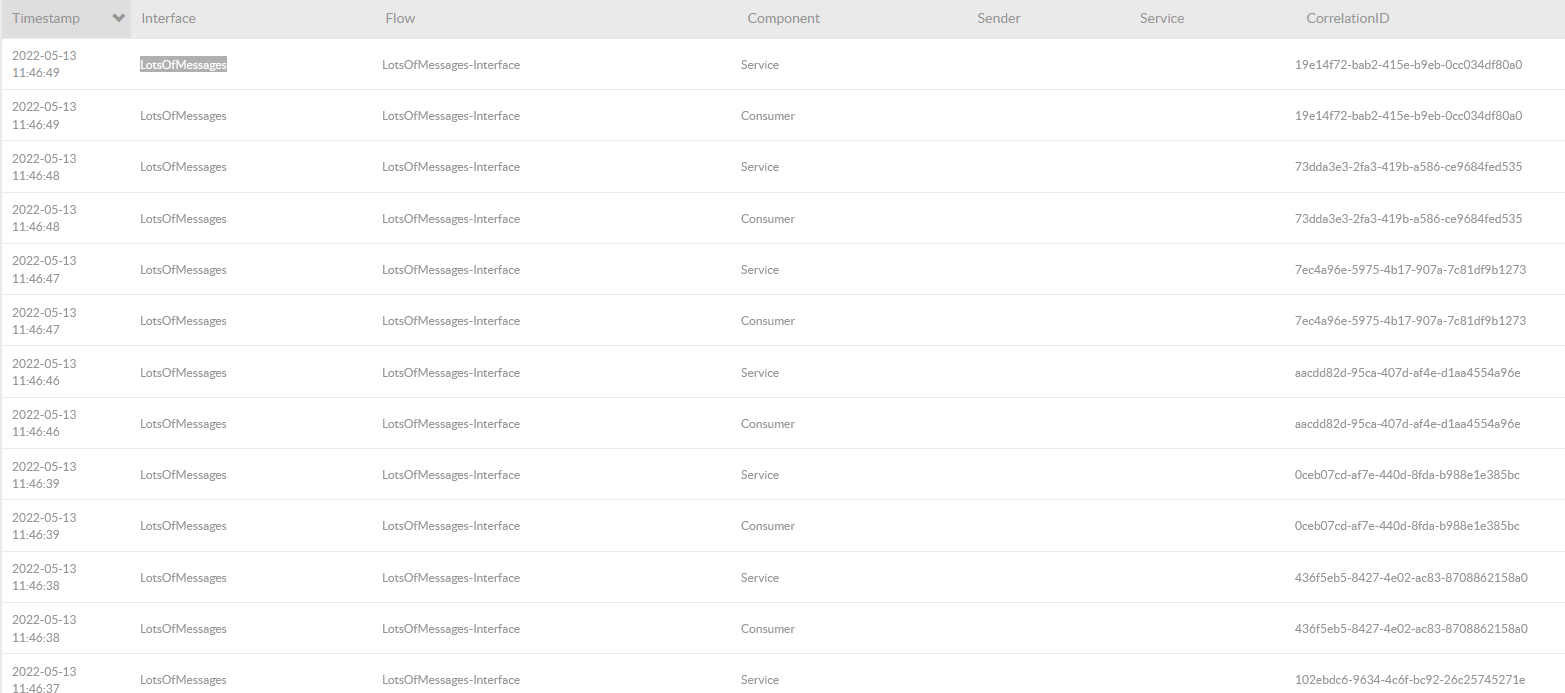
Task: Select the 11:46:38 Service row's flow cell
Action: [450, 578]
